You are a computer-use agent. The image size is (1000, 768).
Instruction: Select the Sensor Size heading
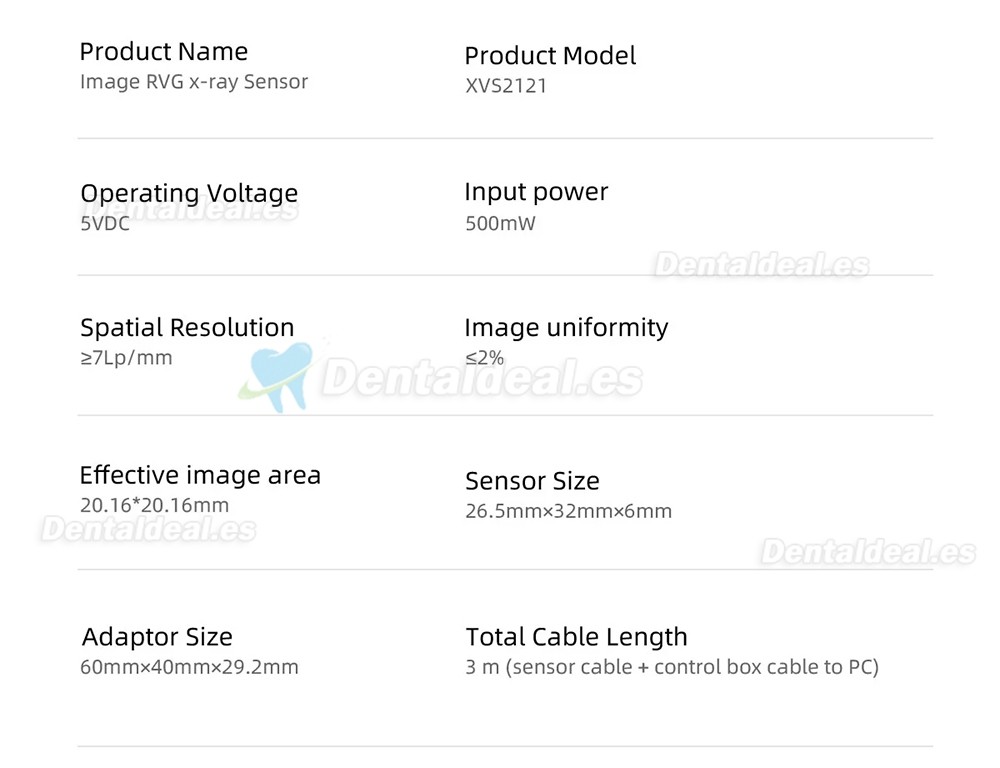[x=533, y=481]
